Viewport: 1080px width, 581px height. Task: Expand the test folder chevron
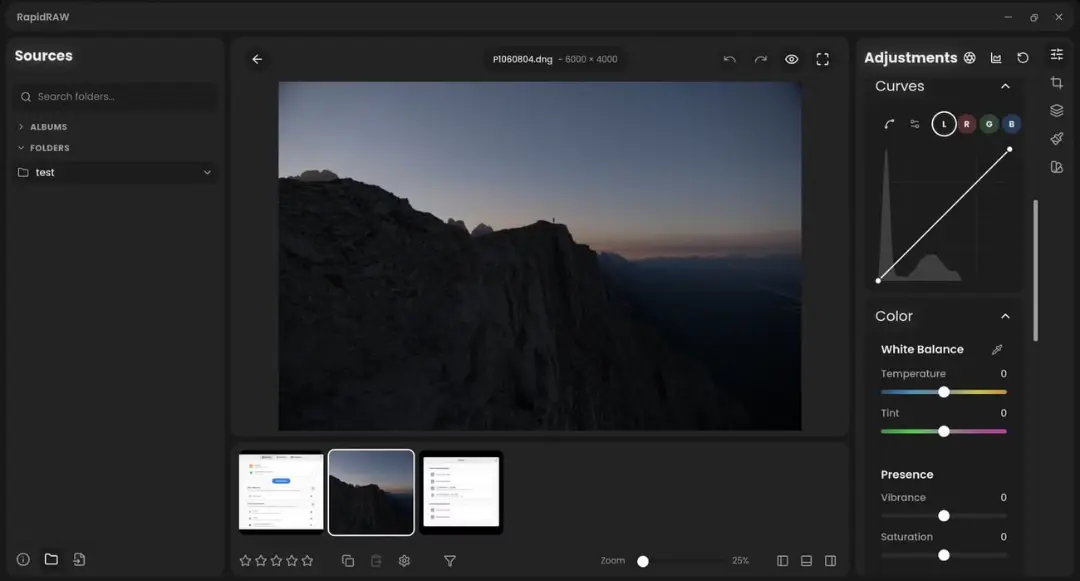pyautogui.click(x=207, y=172)
